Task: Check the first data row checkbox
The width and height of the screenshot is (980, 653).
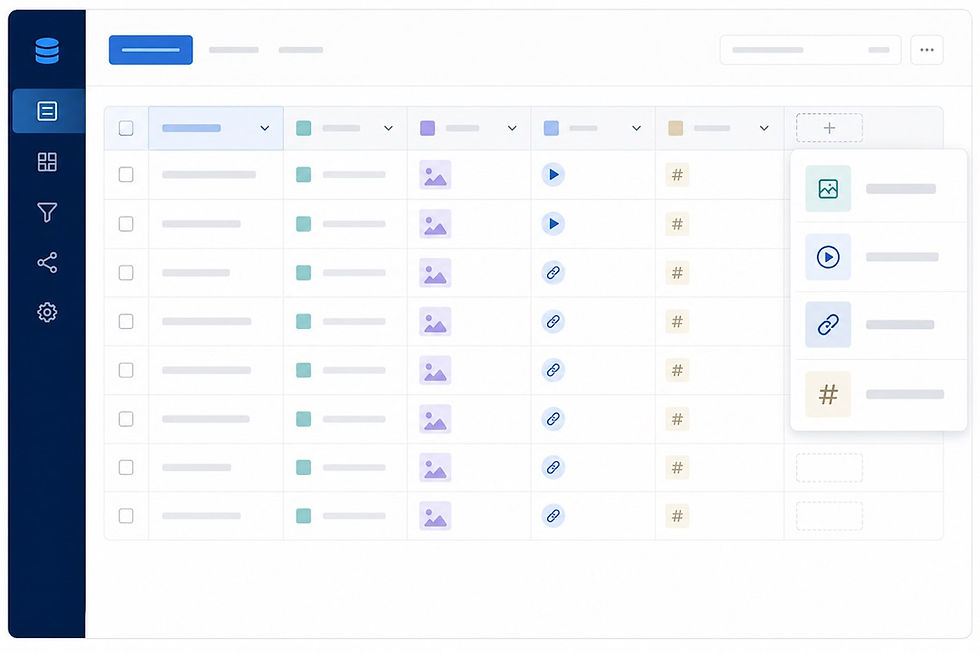Action: point(126,174)
